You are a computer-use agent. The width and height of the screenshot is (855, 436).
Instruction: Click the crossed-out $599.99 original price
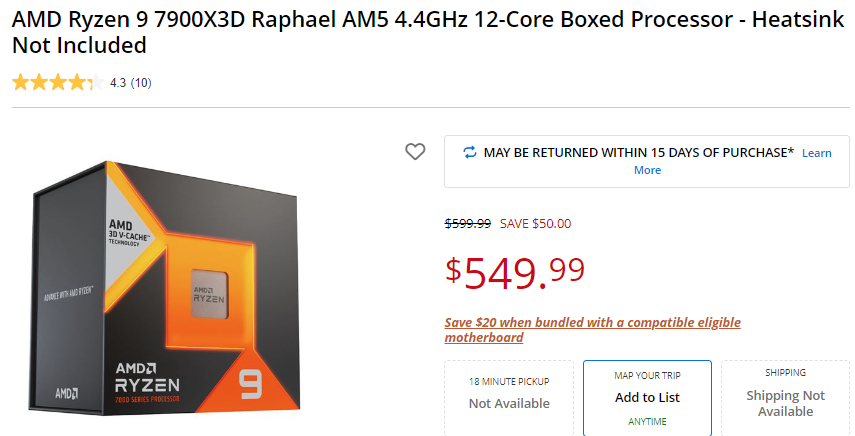pyautogui.click(x=467, y=224)
